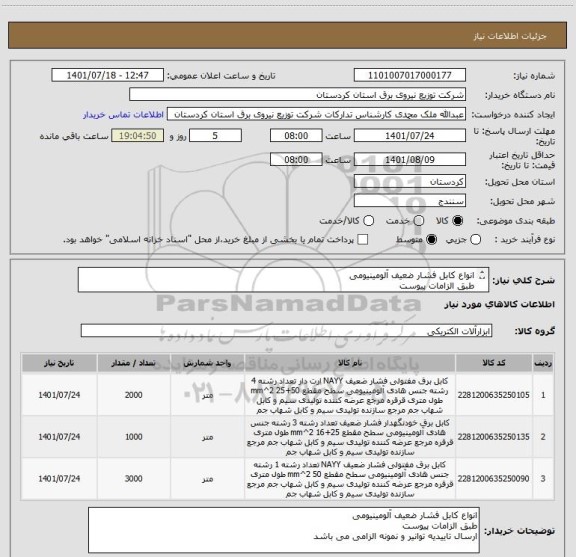This screenshot has height=557, width=576.
Task: Click the row 3 product name NAYY 1 رشته
Action: [x=350, y=479]
